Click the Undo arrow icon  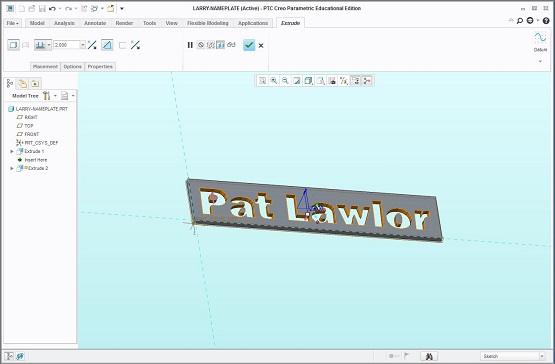[52, 8]
